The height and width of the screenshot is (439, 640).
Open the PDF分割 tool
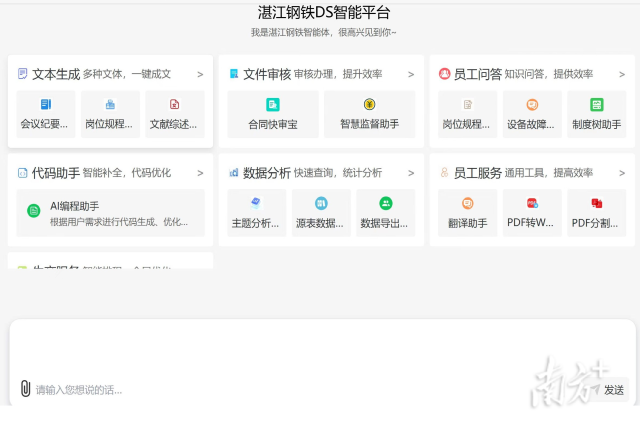[x=597, y=213]
